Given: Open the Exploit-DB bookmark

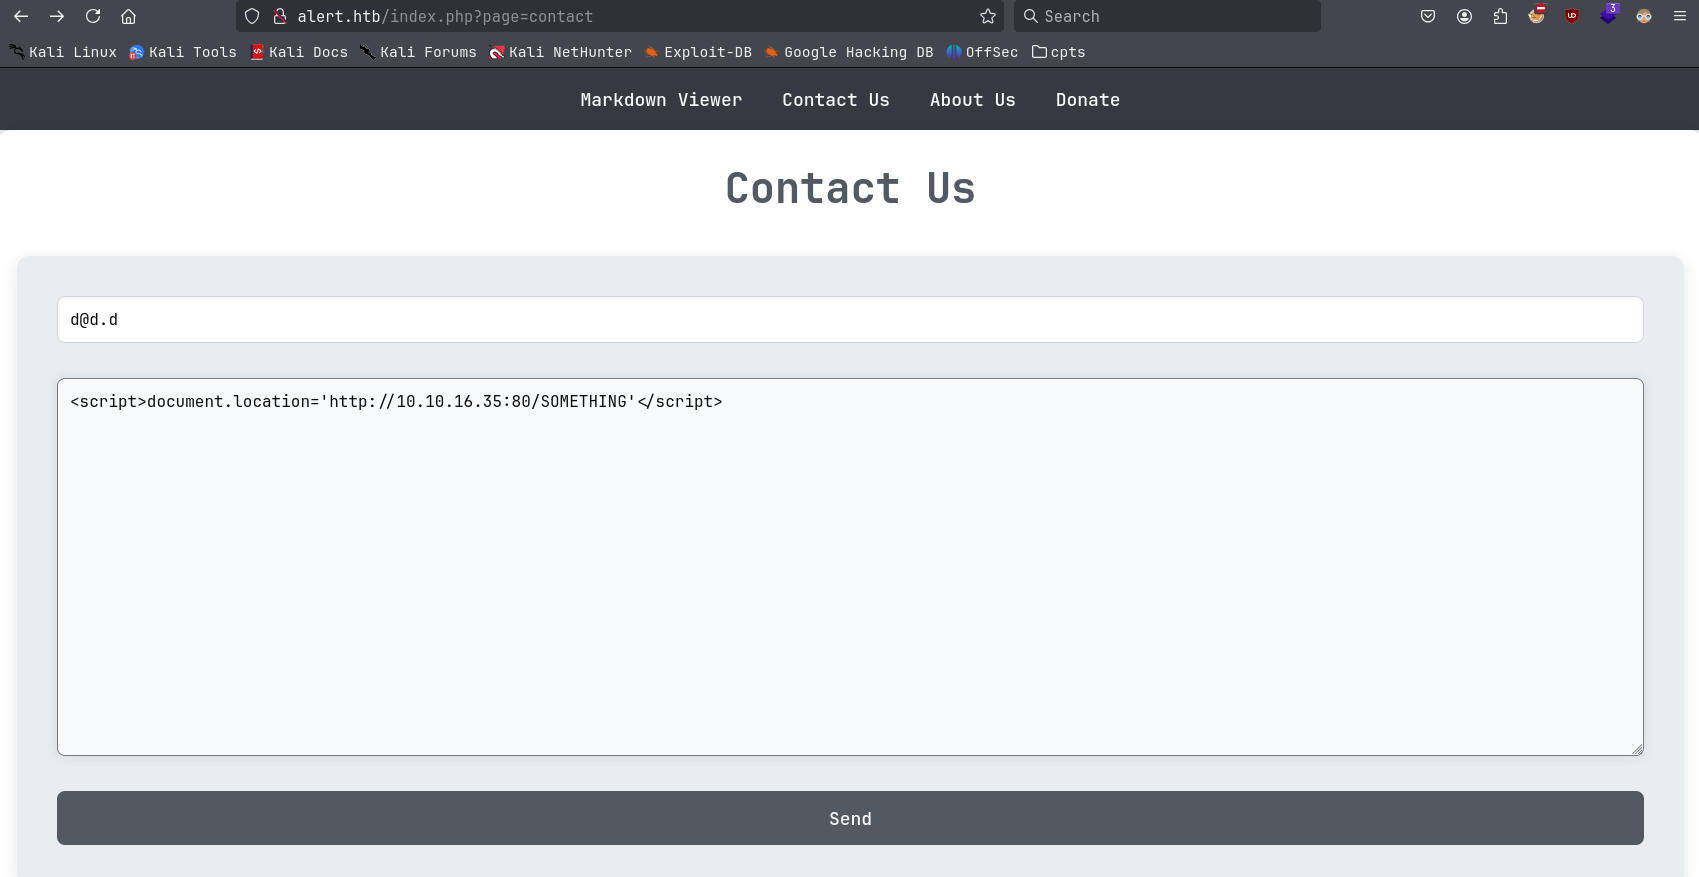Looking at the screenshot, I should 698,52.
